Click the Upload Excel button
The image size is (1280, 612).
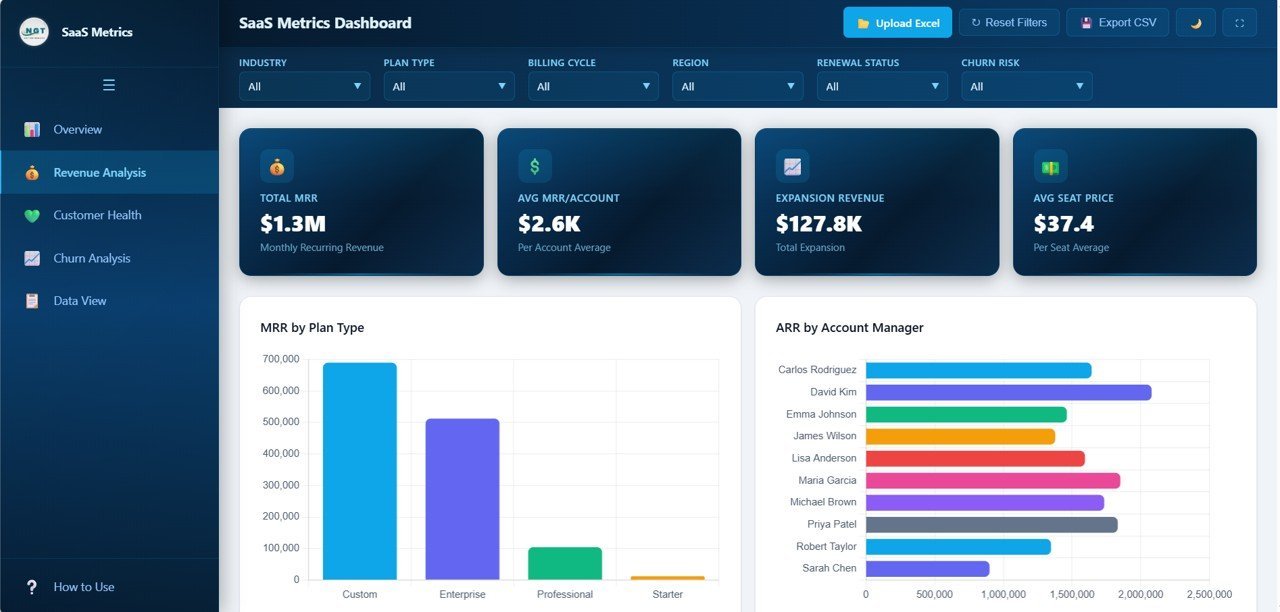point(897,21)
